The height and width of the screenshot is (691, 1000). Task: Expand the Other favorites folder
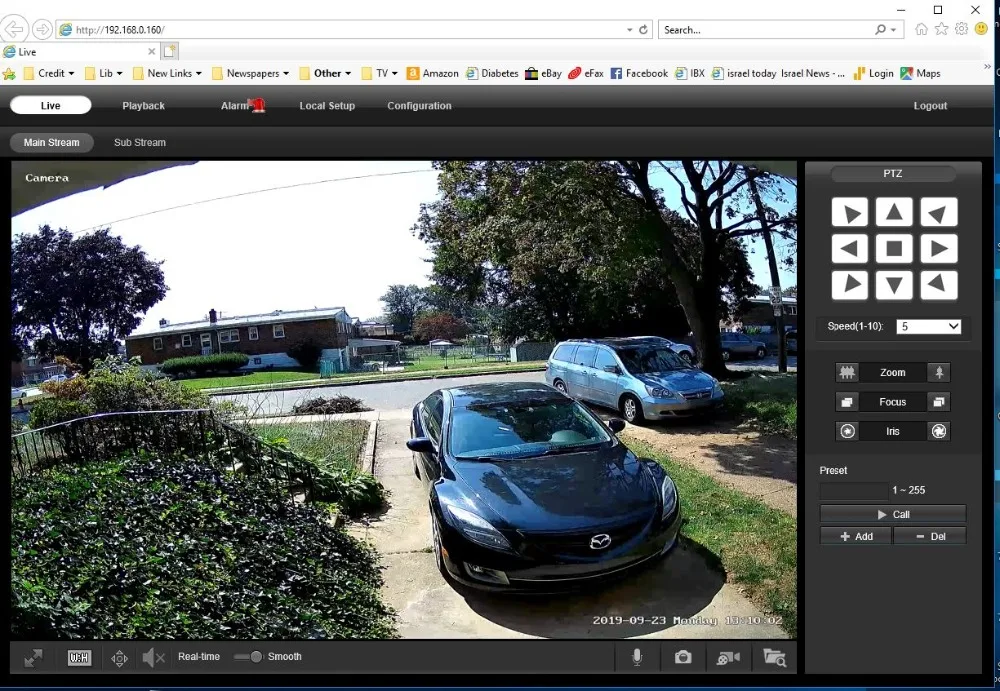(325, 73)
